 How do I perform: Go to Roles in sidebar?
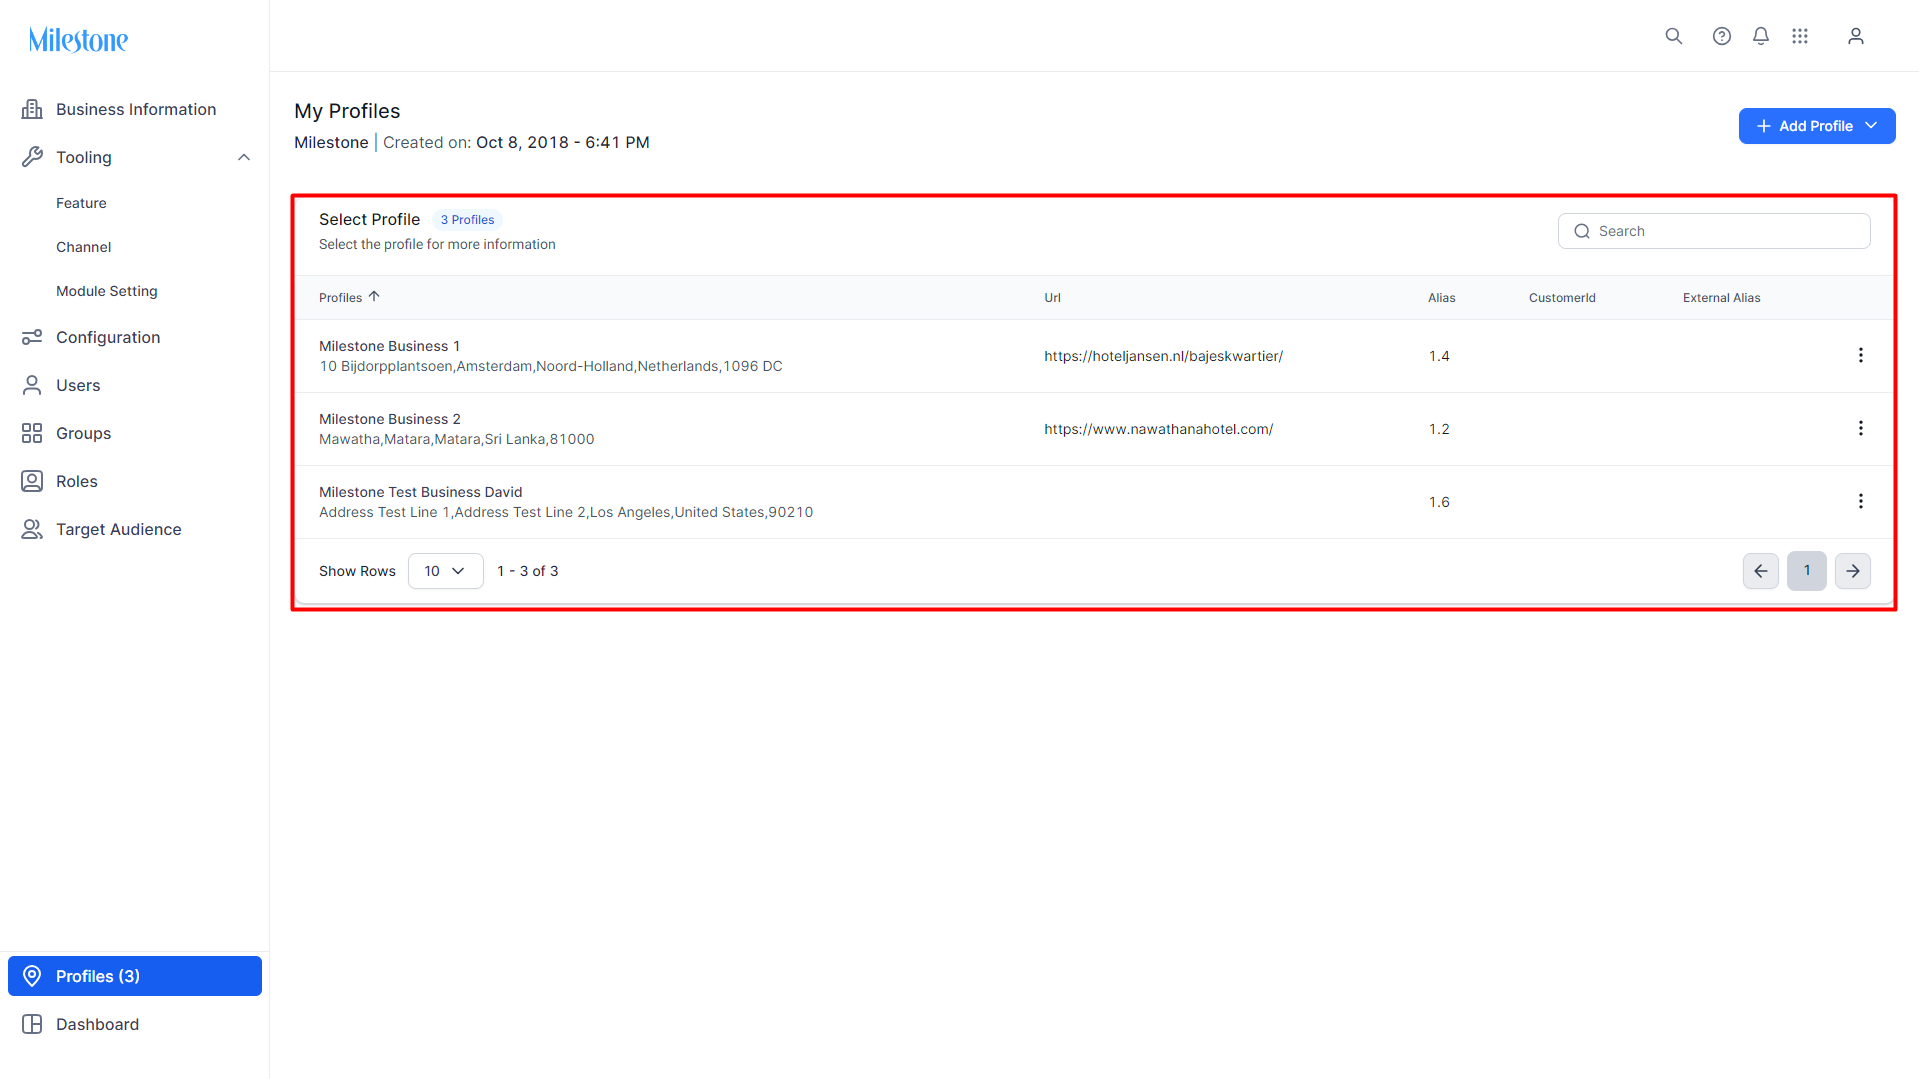(135, 481)
